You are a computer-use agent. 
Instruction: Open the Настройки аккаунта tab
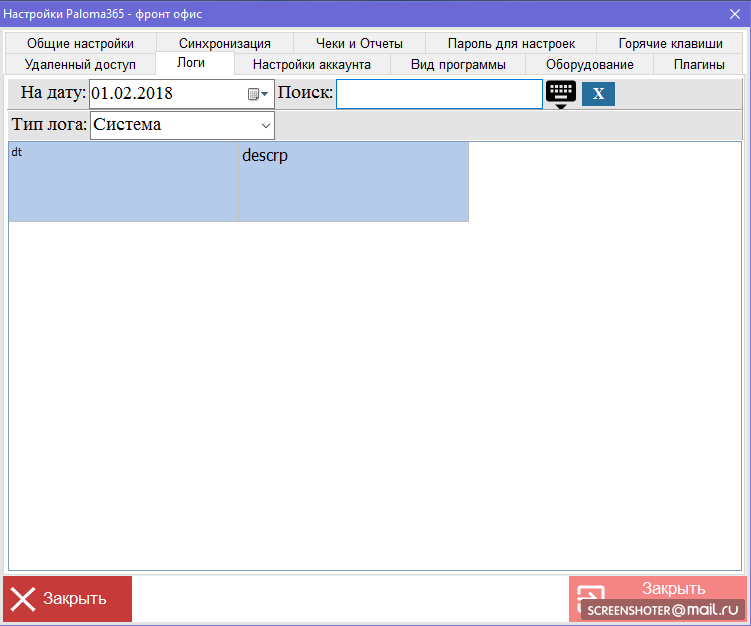click(312, 64)
